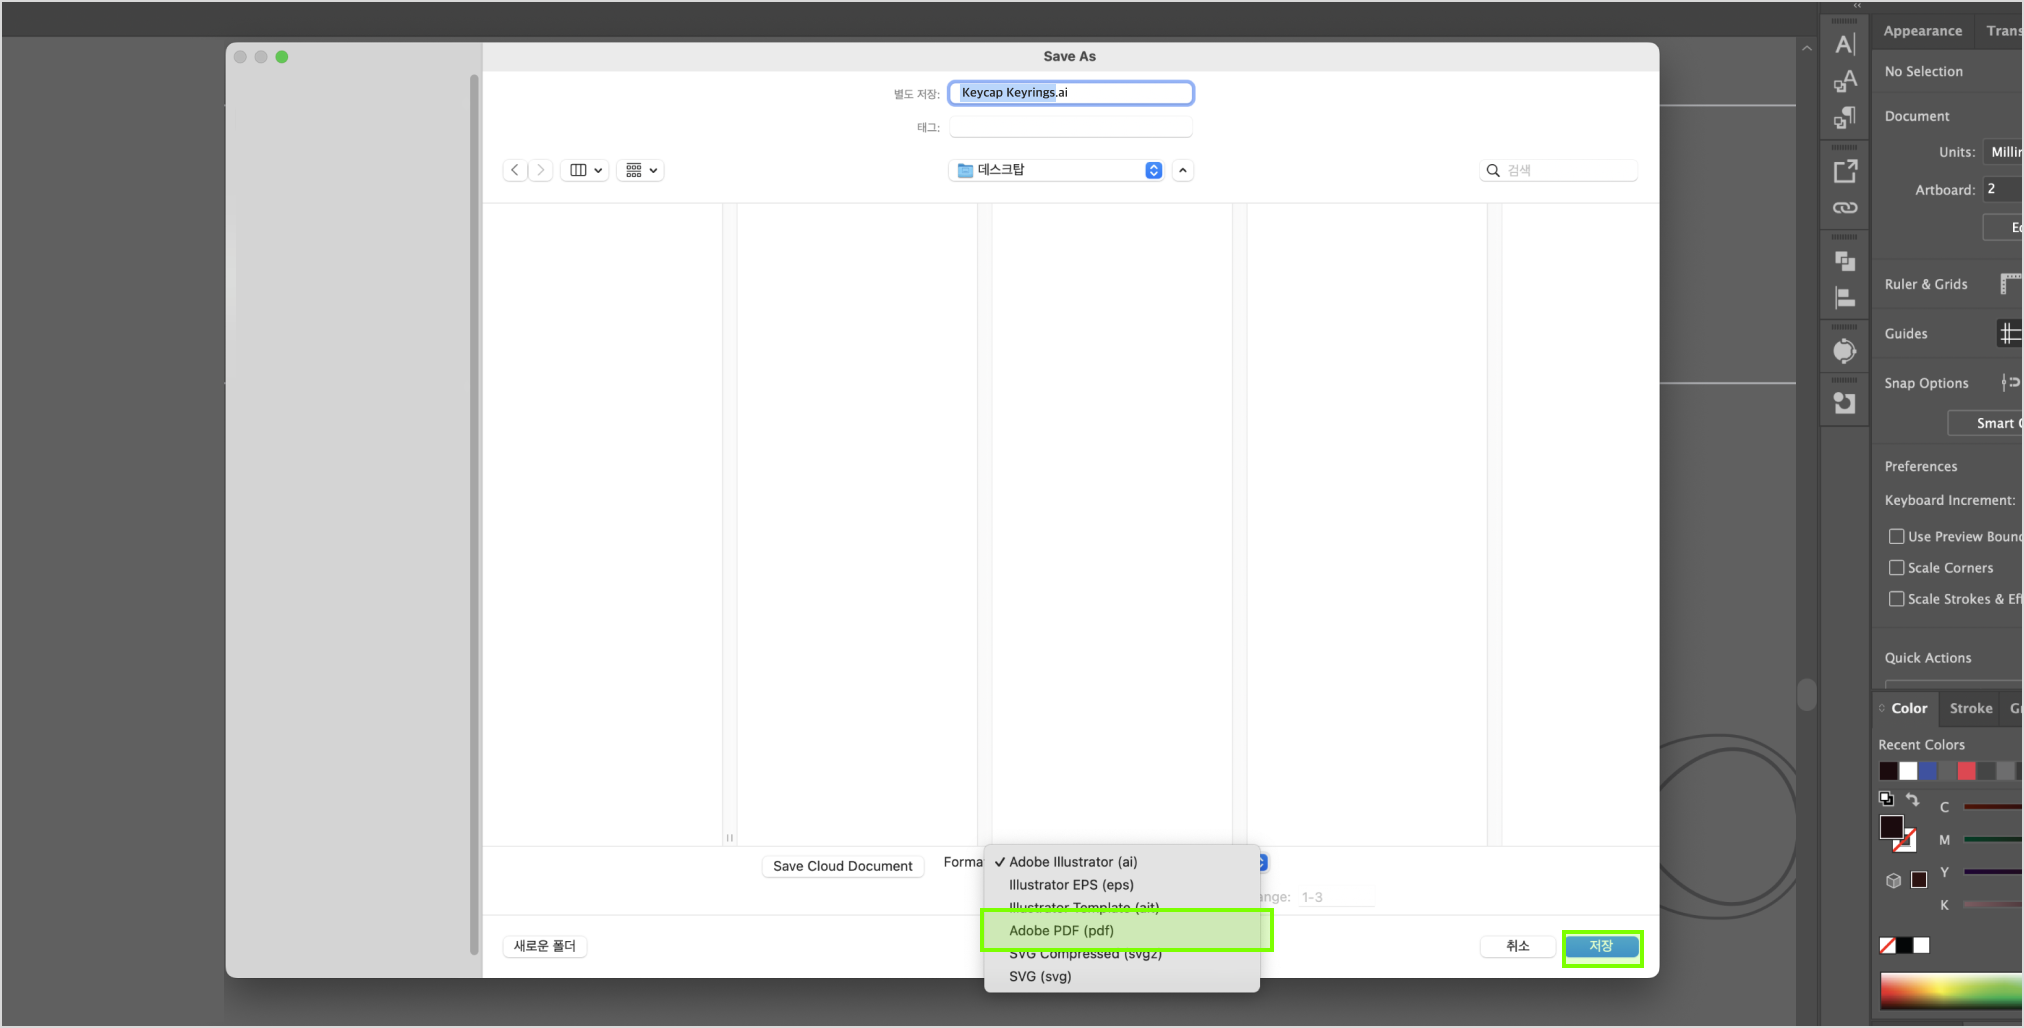Screen dimensions: 2024x1028
Task: Open the Links panel chain icon
Action: (x=1845, y=208)
